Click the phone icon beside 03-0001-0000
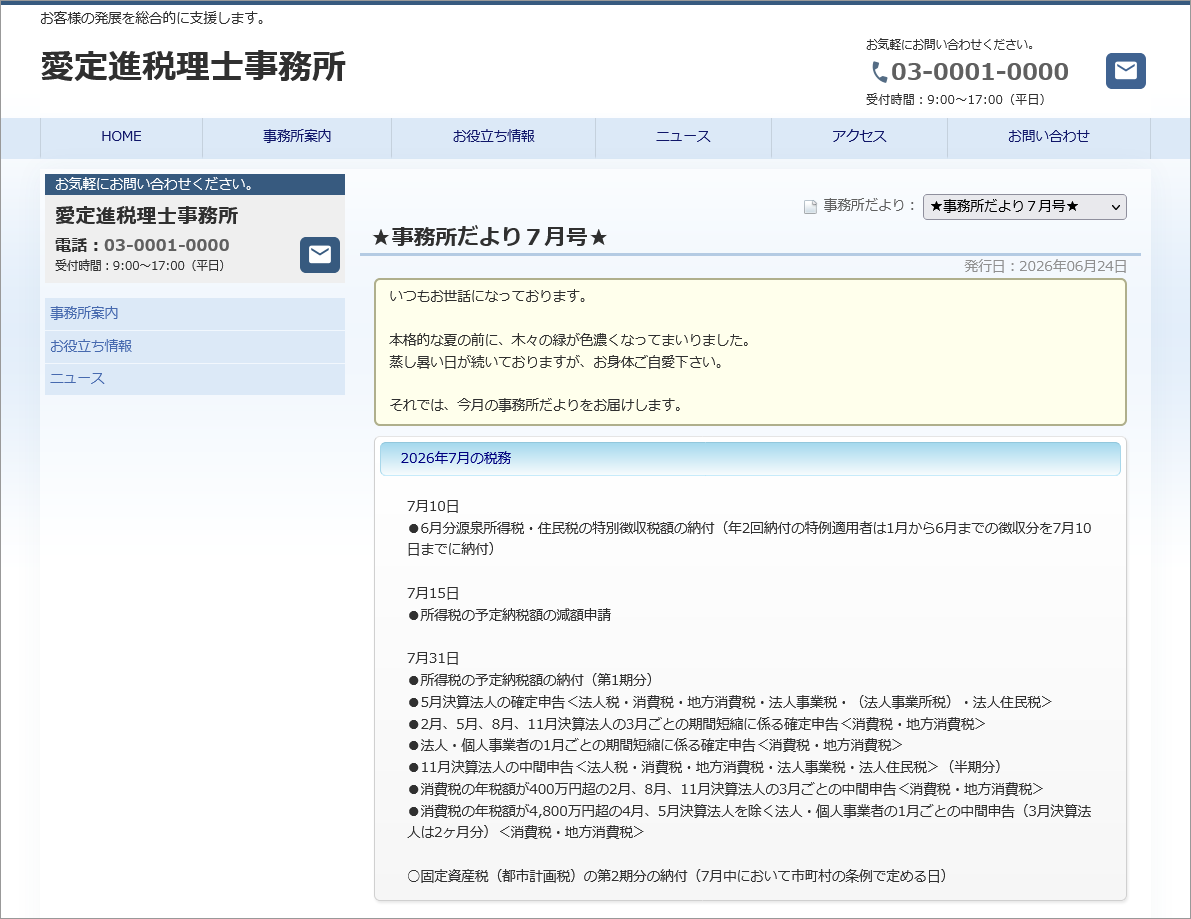The image size is (1191, 919). point(880,72)
